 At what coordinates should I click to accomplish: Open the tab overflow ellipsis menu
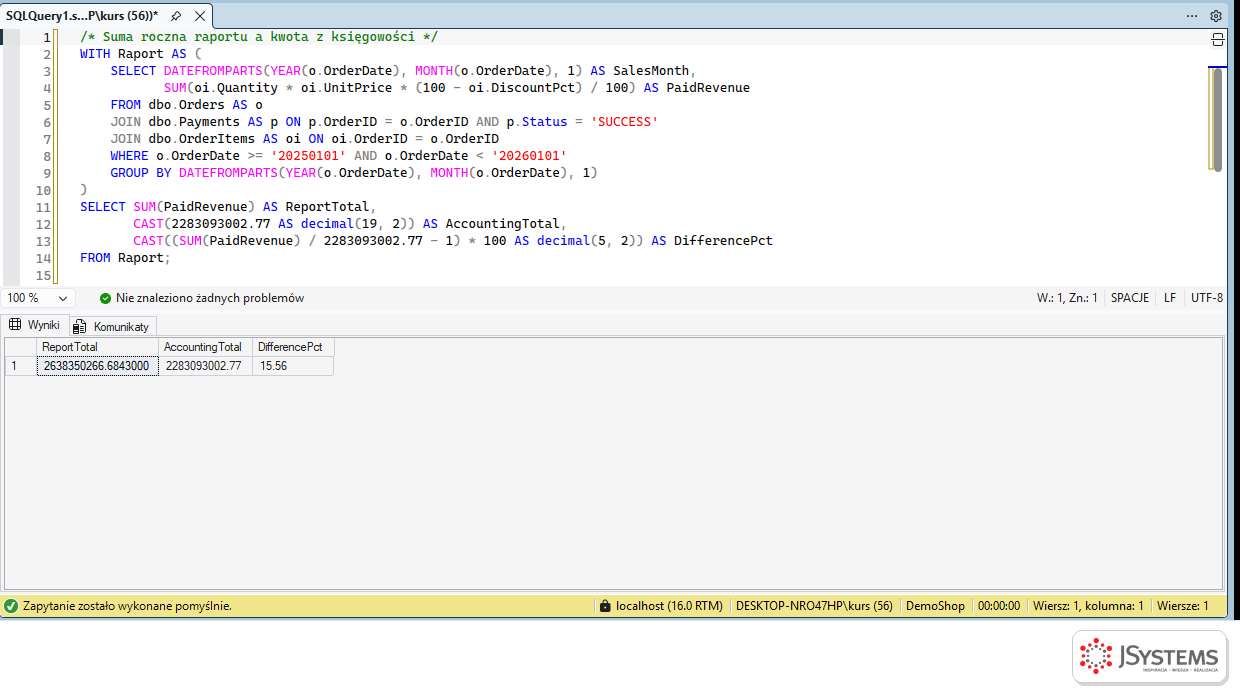[x=1192, y=16]
